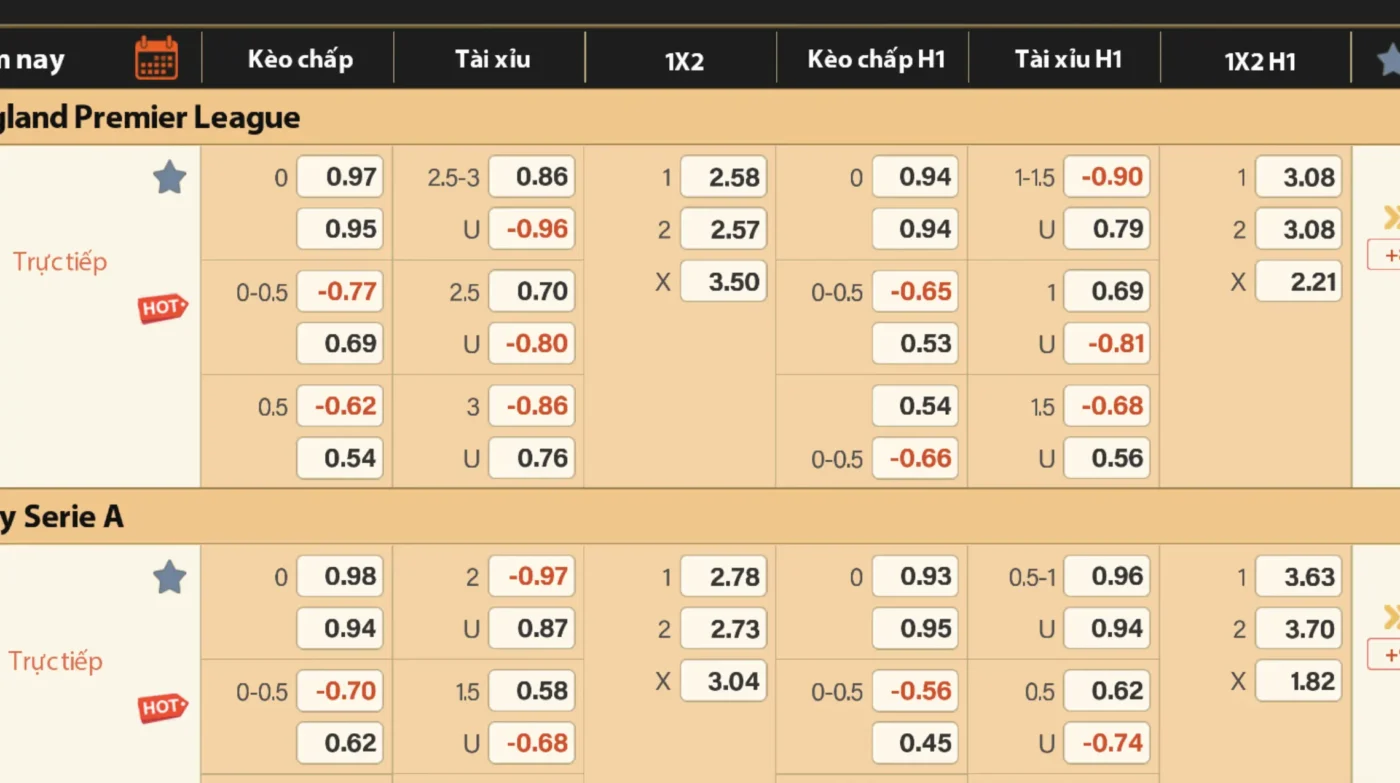This screenshot has height=783, width=1400.
Task: Favorite the Premier League match with star
Action: (x=170, y=178)
